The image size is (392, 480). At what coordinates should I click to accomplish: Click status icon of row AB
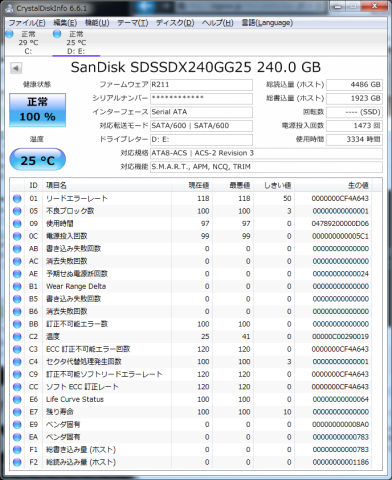click(17, 249)
